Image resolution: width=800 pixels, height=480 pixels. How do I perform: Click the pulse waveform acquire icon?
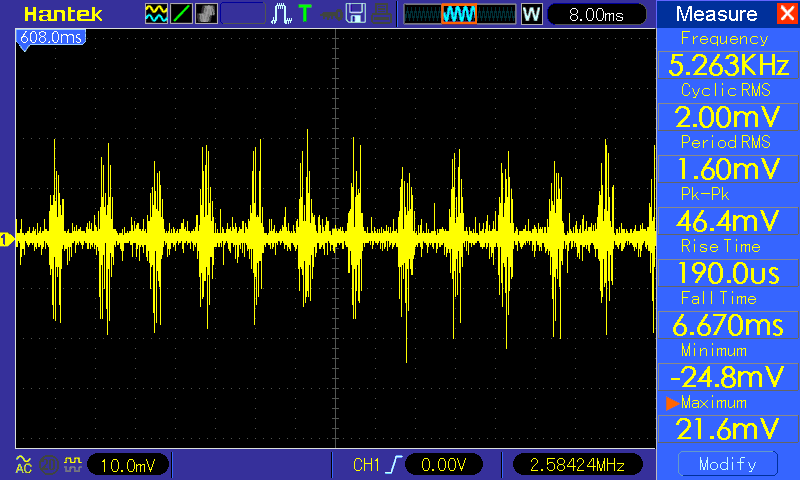pos(281,14)
